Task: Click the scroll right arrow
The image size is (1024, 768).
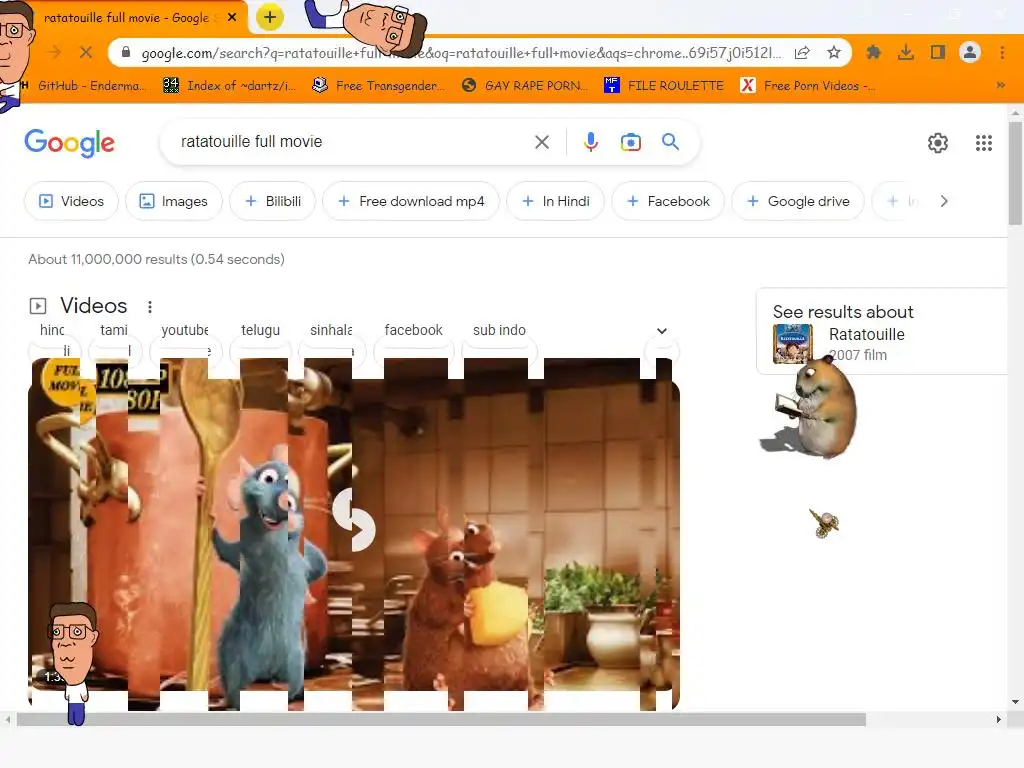Action: click(998, 720)
